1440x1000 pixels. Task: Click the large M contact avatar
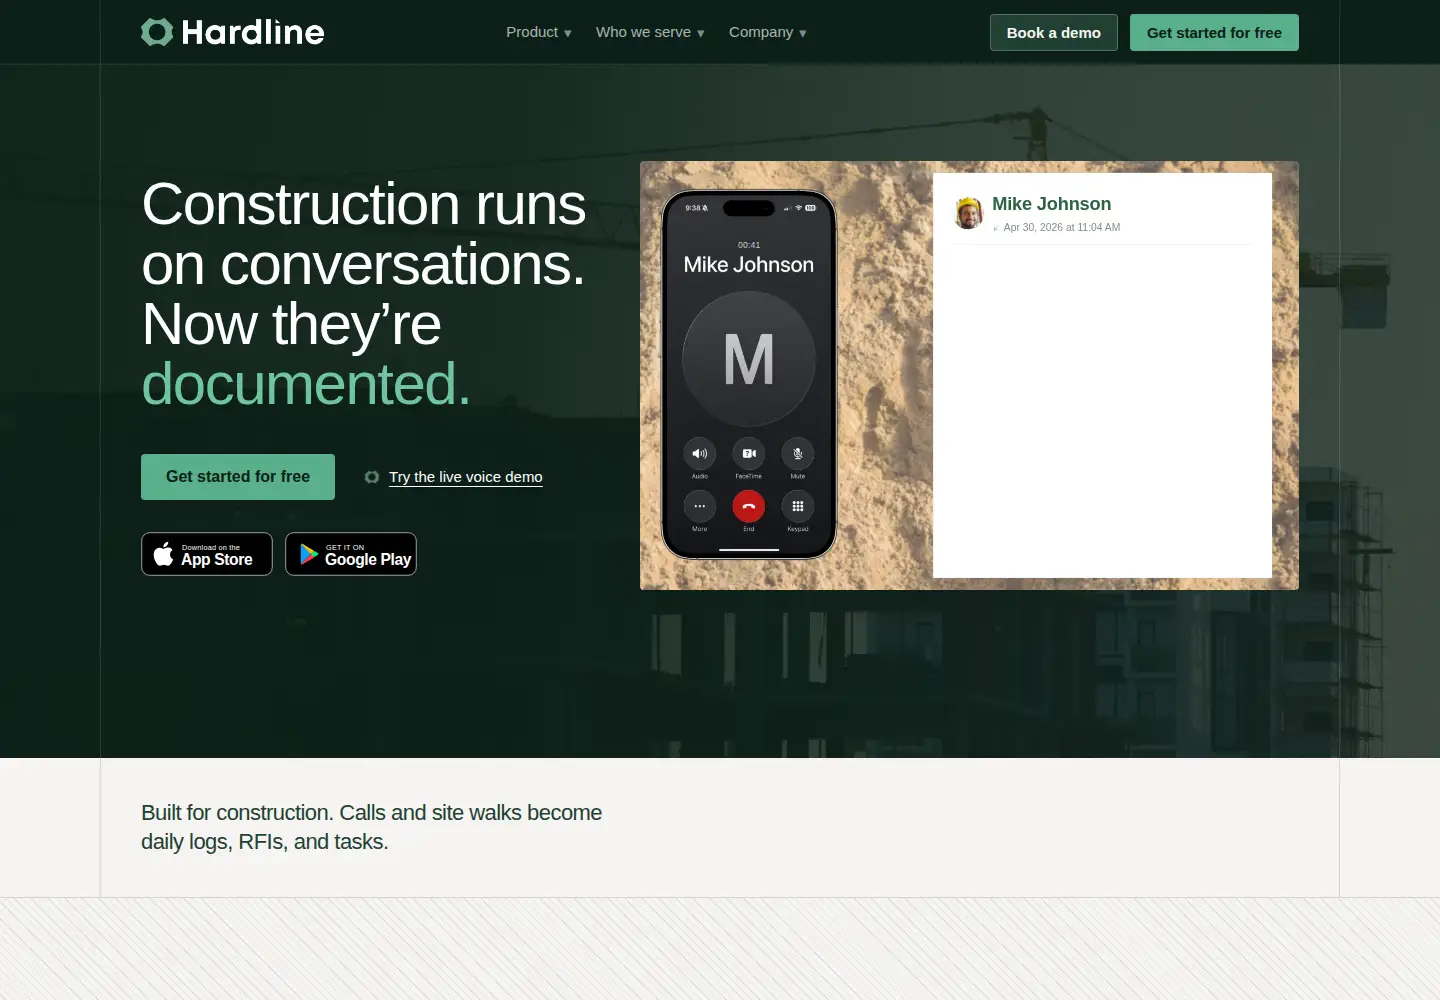749,359
